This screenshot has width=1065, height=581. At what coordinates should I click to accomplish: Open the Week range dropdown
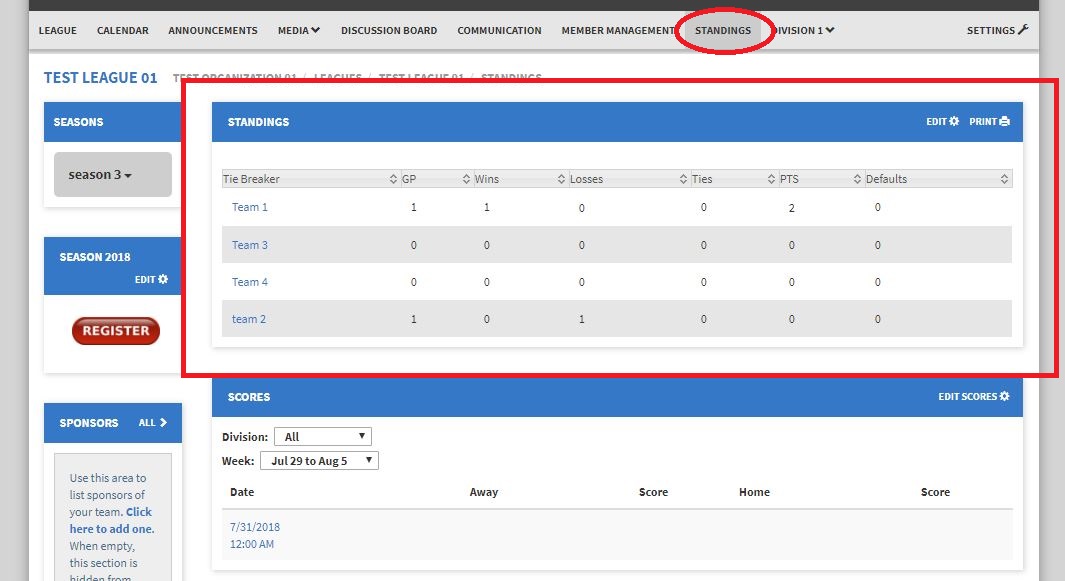tap(319, 461)
